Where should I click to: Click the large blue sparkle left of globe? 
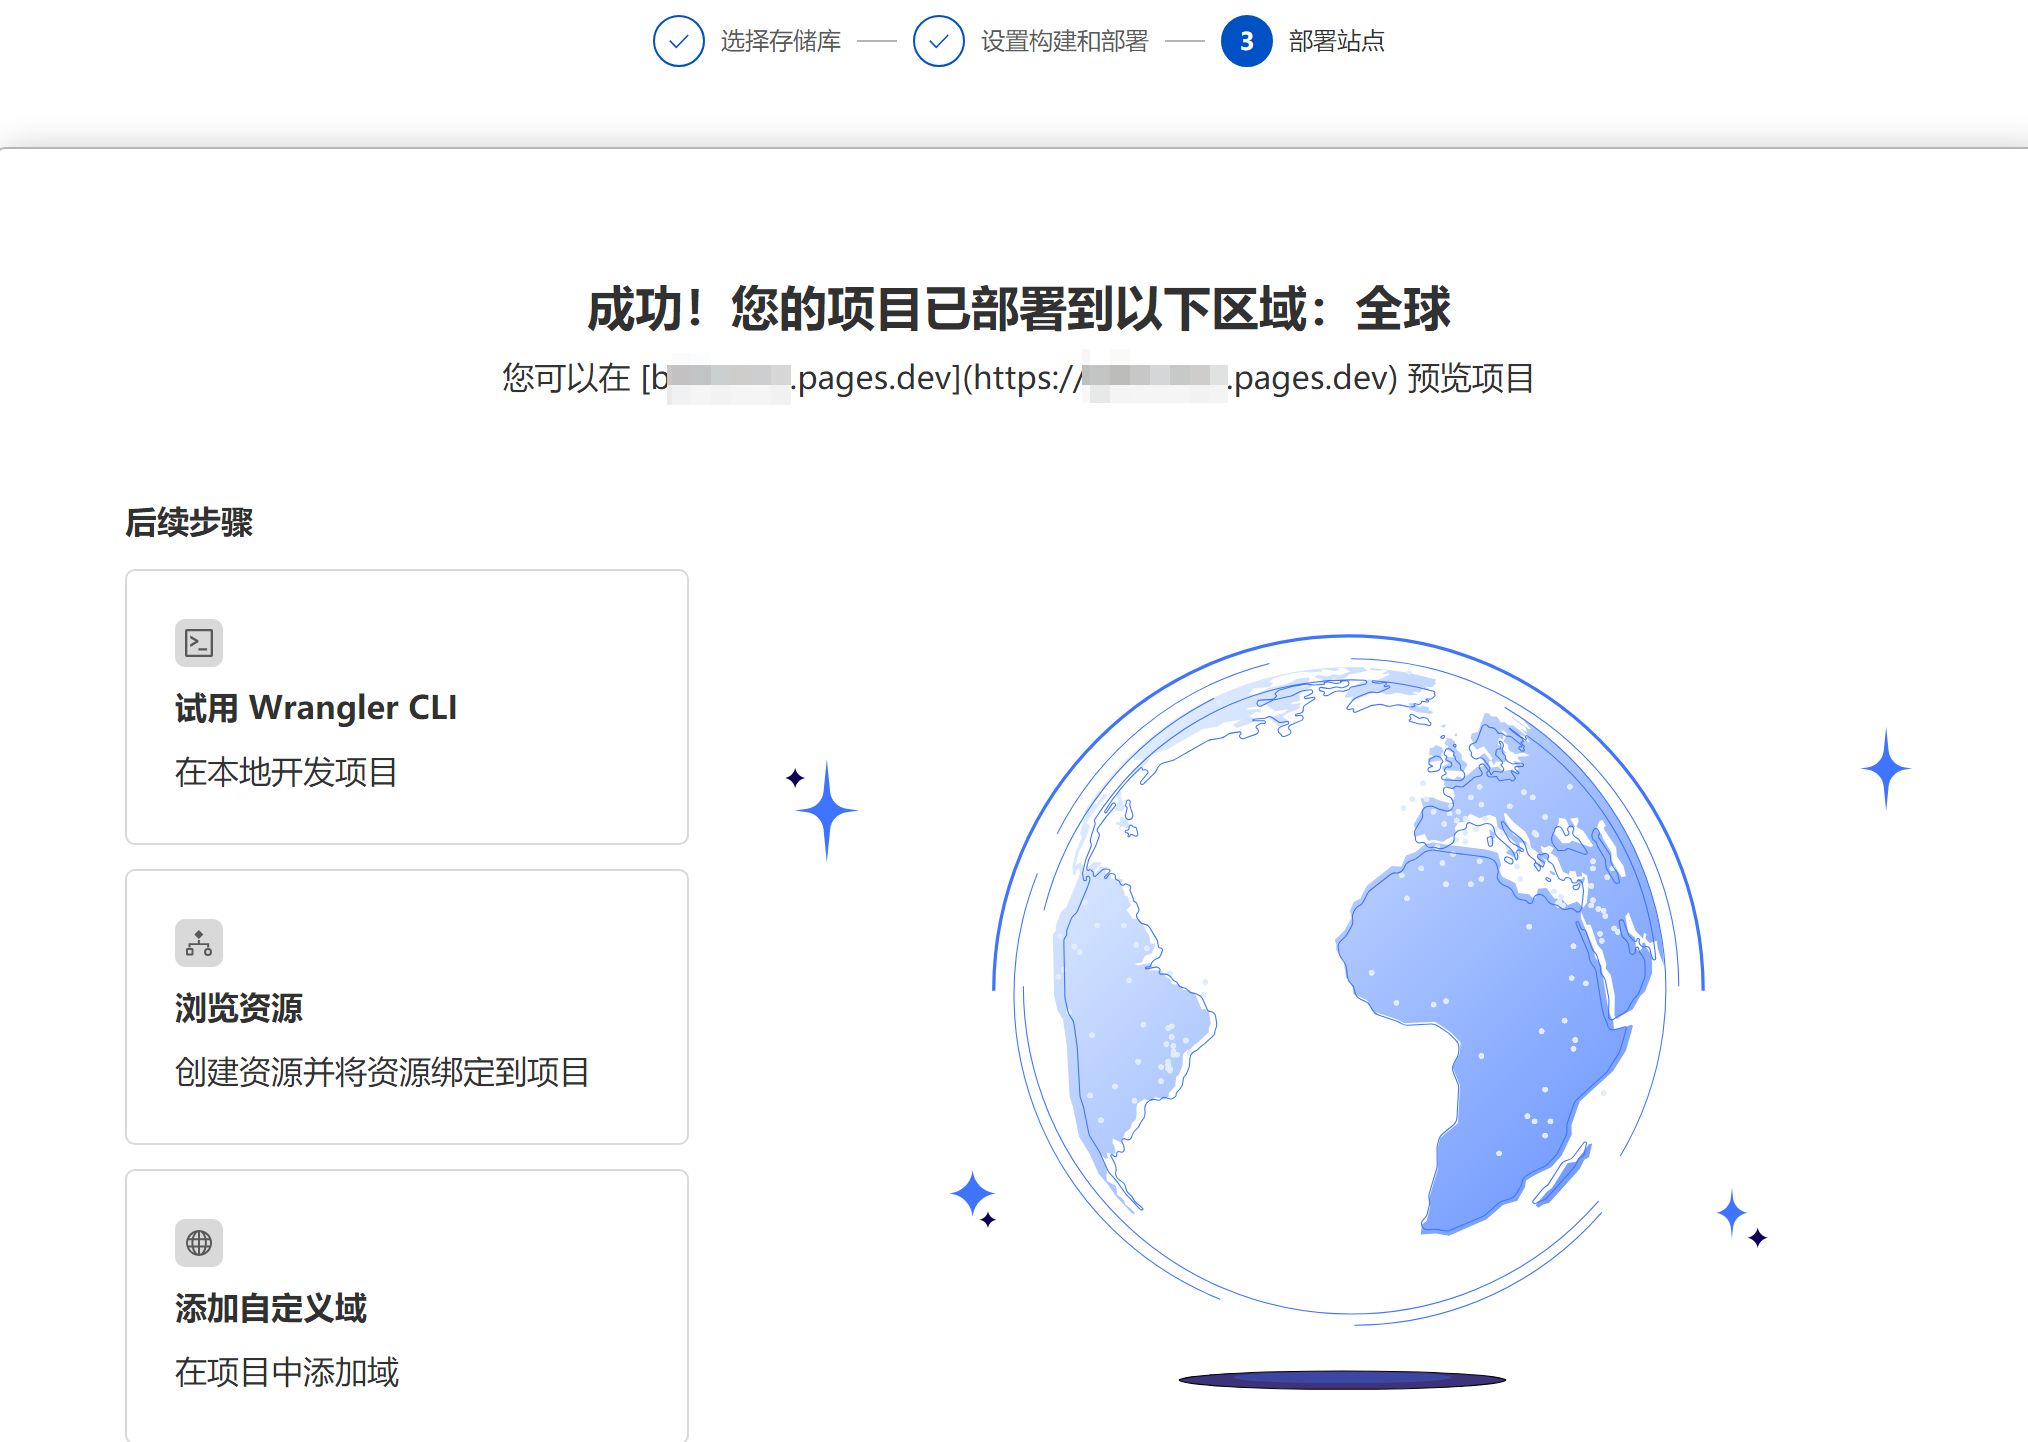tap(826, 810)
